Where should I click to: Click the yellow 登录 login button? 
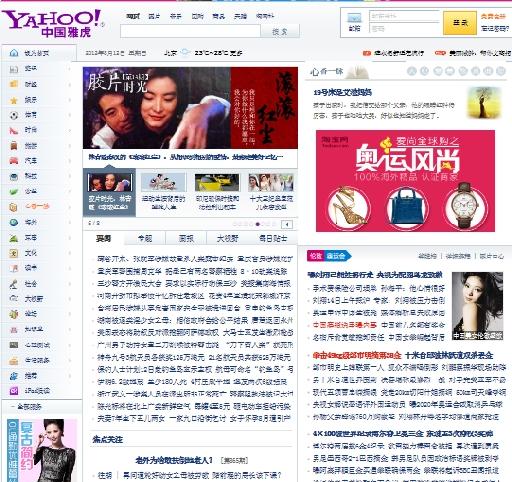pos(460,23)
